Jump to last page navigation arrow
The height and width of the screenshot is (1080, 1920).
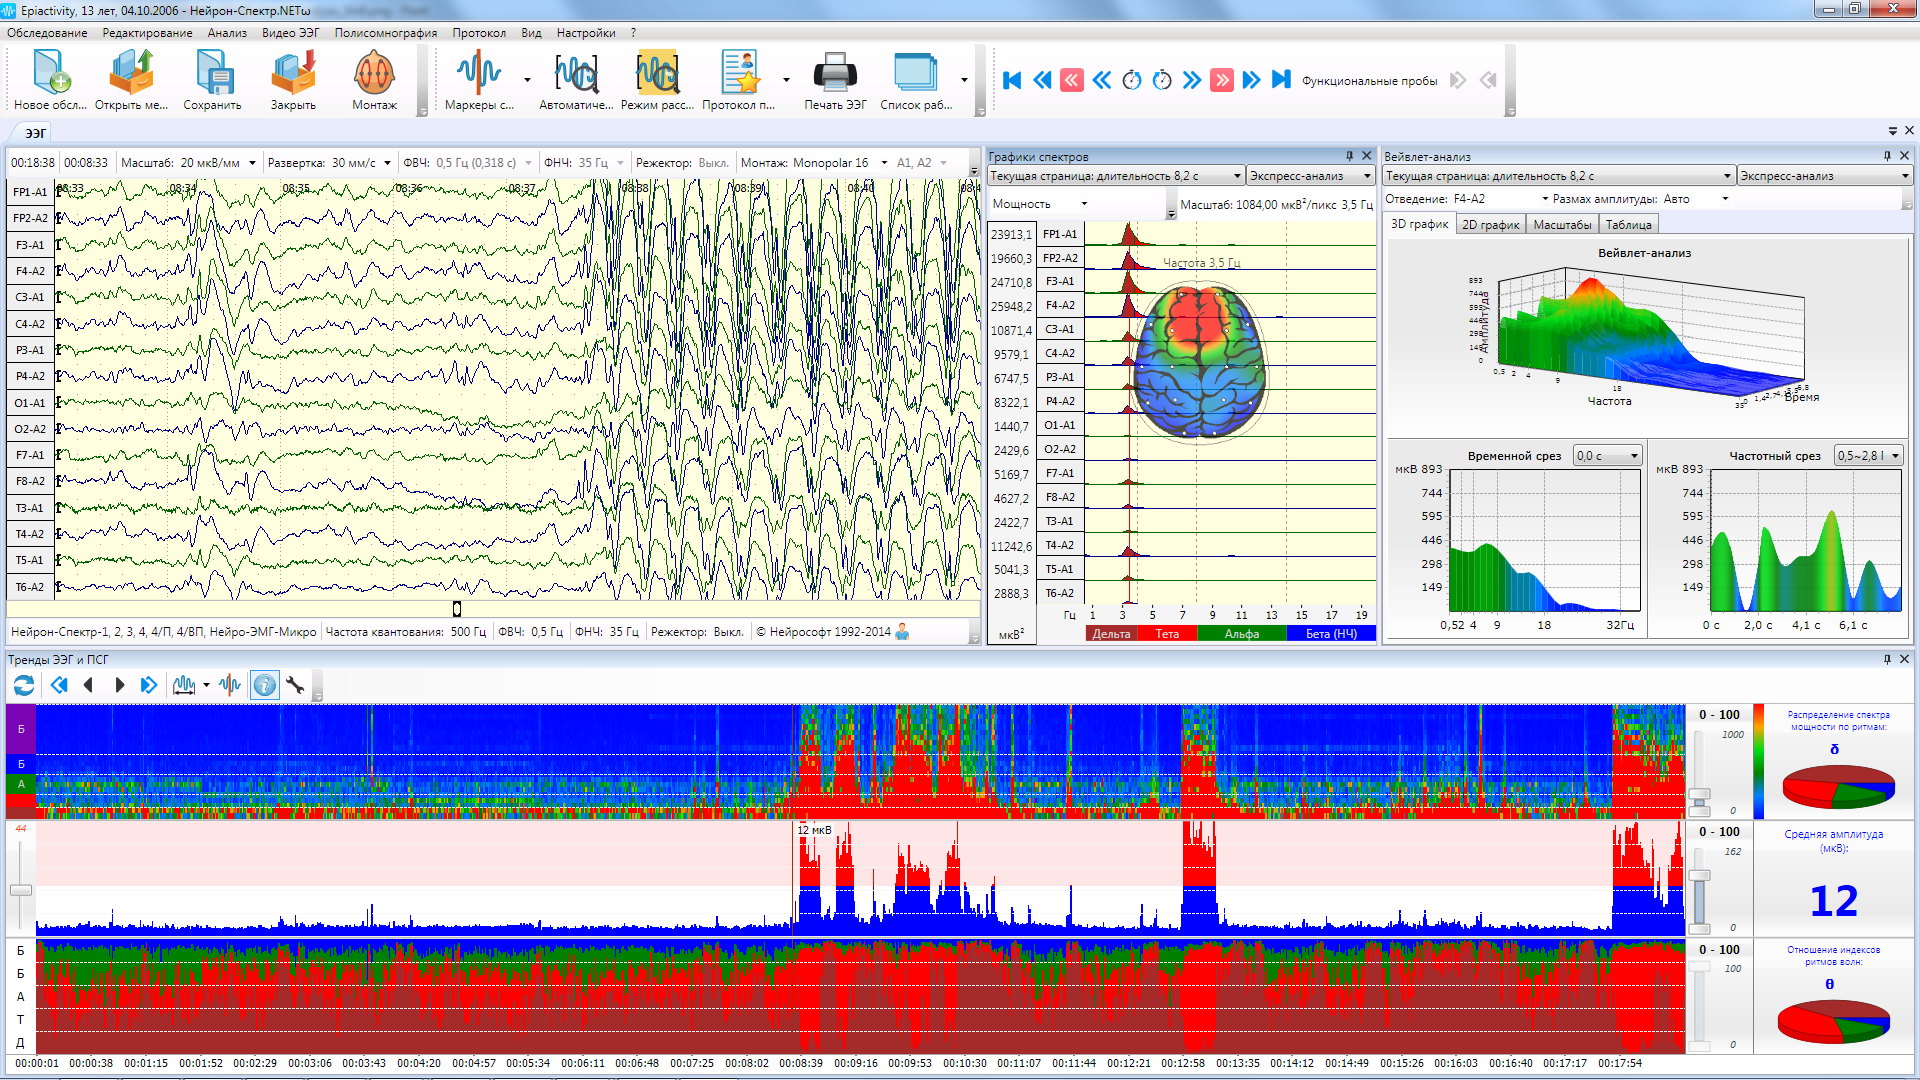[1281, 80]
